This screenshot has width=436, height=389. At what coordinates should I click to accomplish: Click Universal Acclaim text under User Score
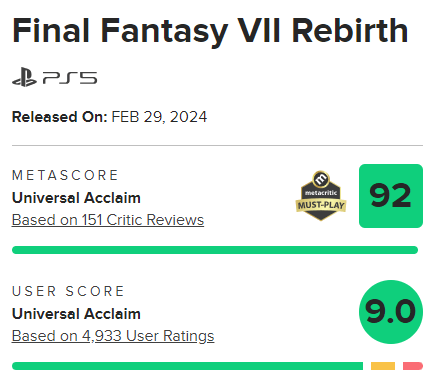point(76,314)
